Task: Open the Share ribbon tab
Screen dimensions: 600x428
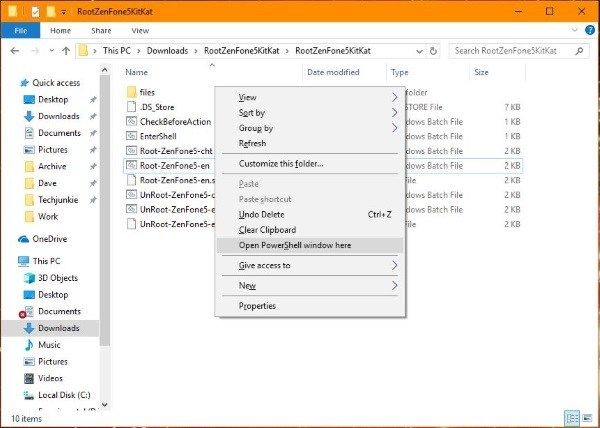Action: [101, 31]
